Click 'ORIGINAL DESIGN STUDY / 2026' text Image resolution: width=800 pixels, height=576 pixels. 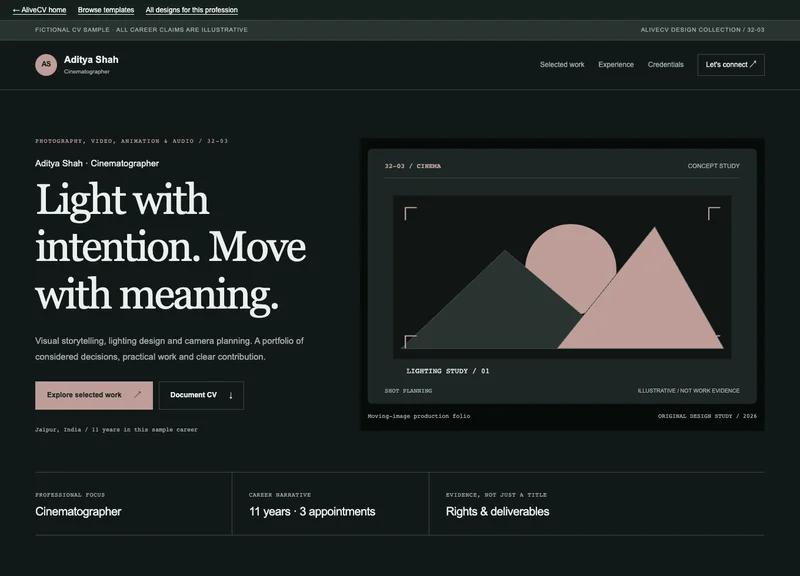[707, 416]
